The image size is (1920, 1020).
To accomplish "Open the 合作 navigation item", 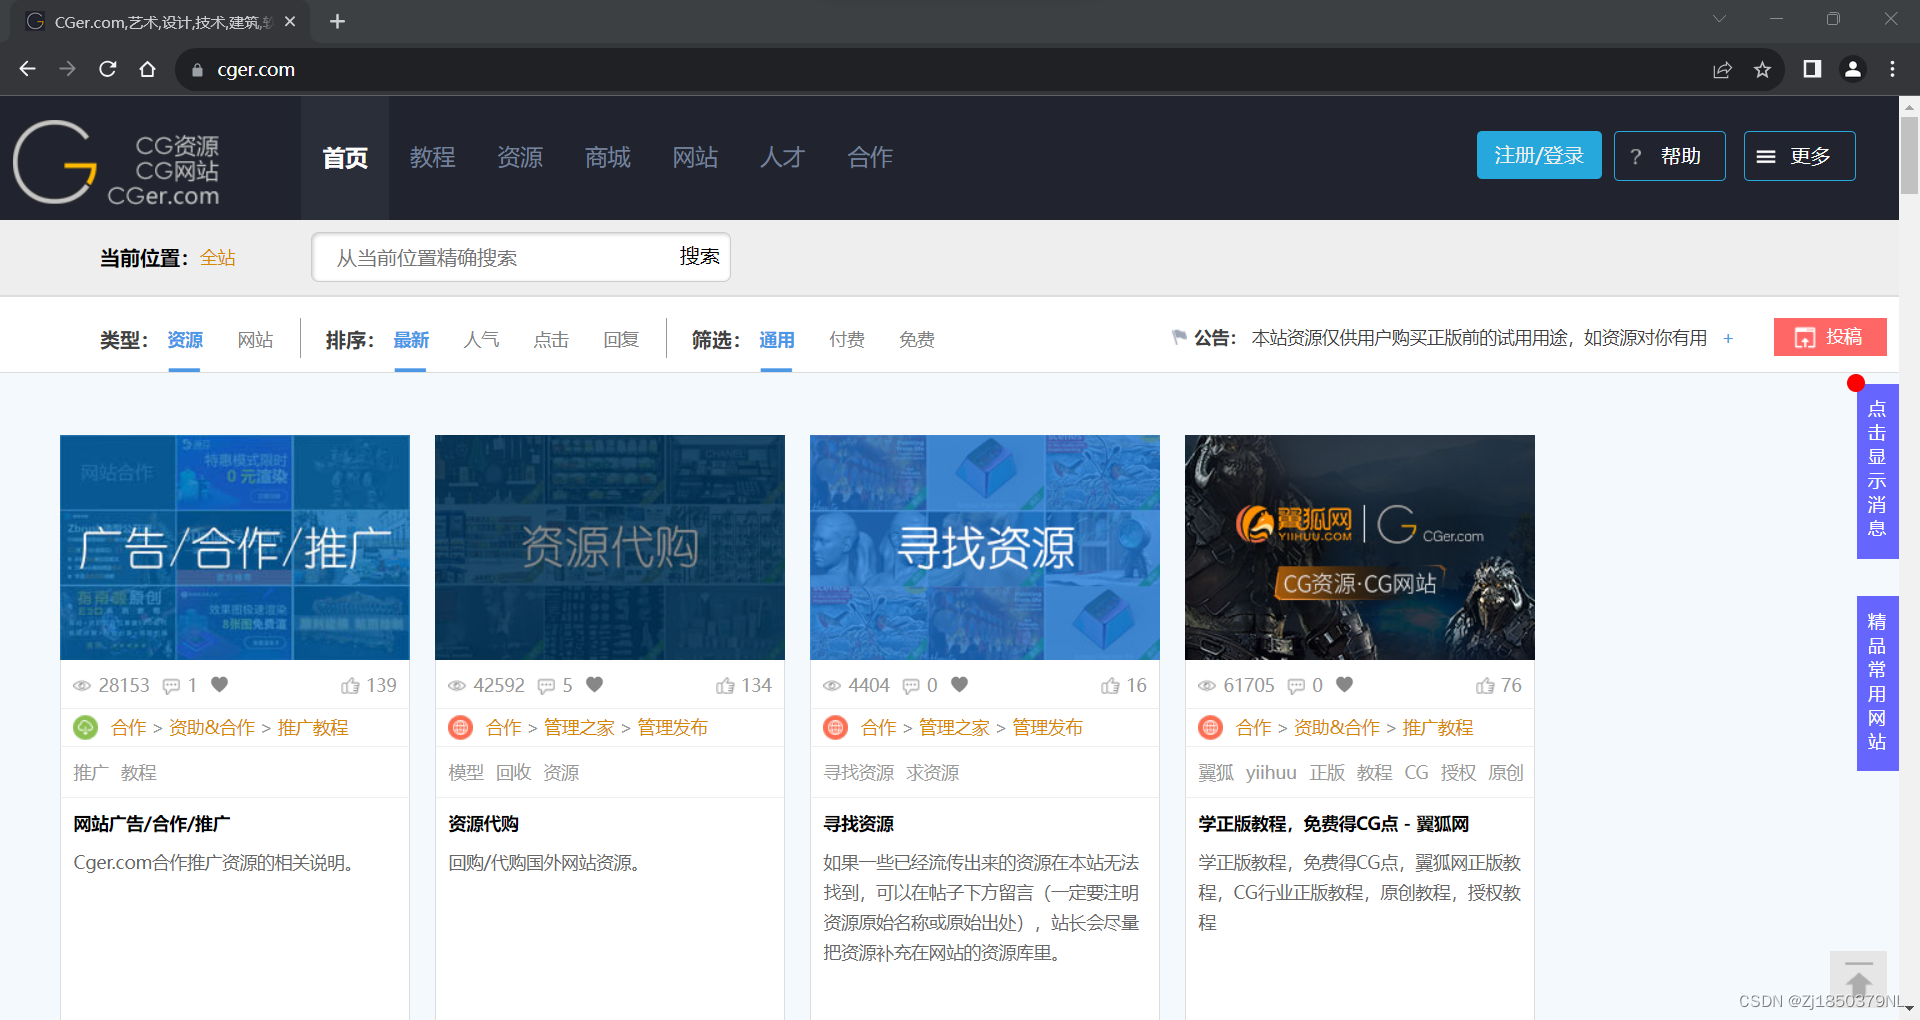I will [870, 158].
